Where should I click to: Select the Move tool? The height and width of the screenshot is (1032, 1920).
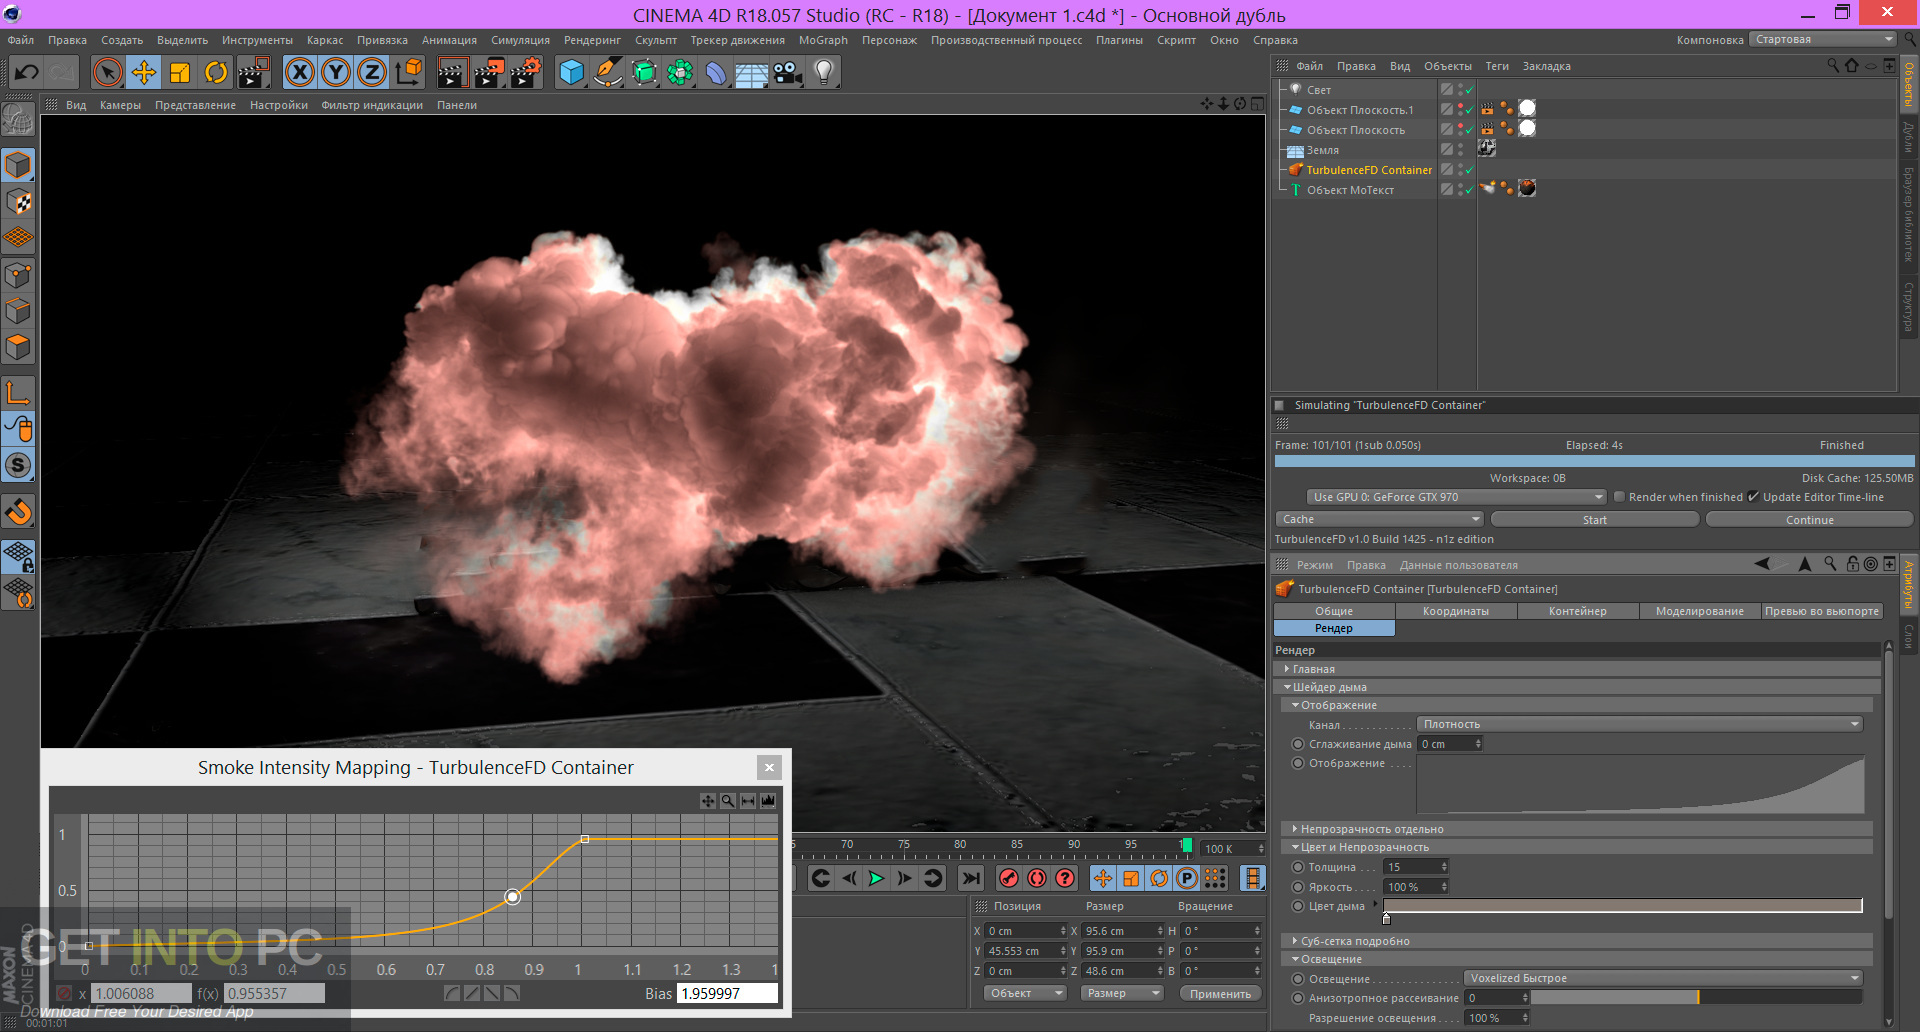[x=144, y=72]
